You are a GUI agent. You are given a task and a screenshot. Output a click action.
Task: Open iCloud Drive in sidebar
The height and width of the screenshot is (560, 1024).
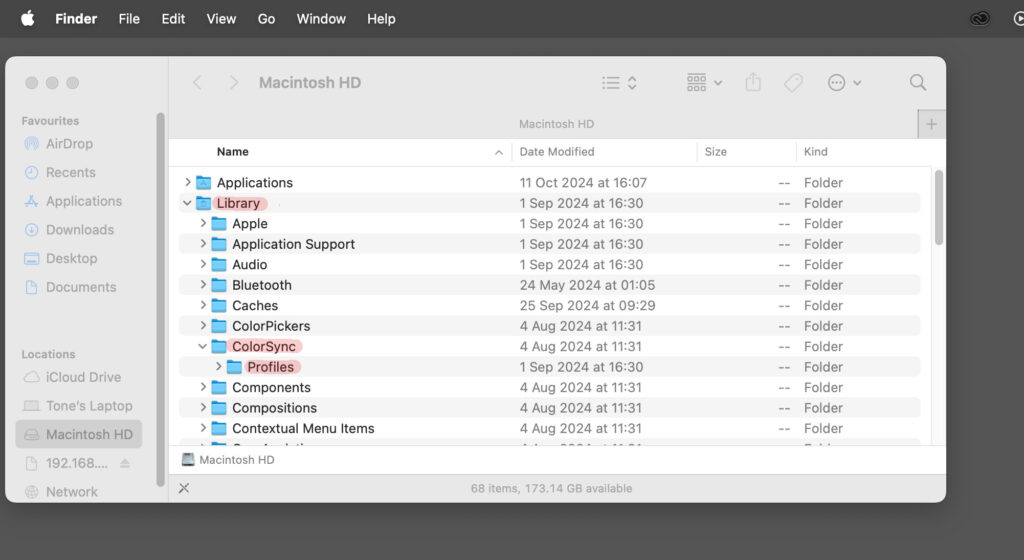click(x=72, y=377)
